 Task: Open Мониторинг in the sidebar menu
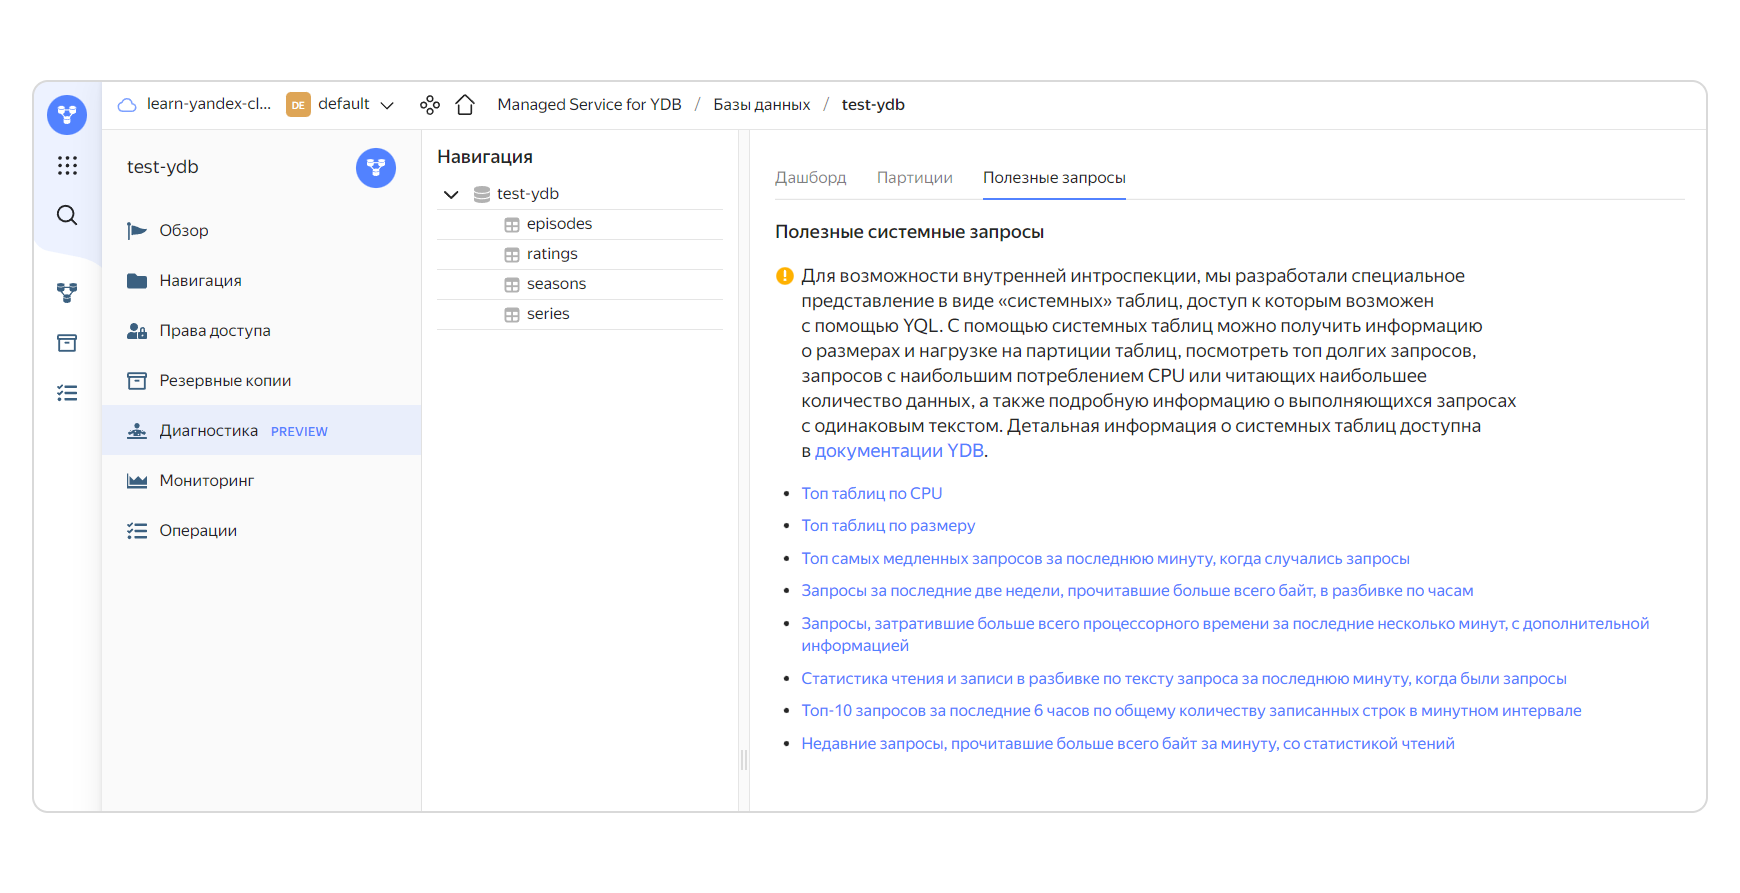[206, 481]
